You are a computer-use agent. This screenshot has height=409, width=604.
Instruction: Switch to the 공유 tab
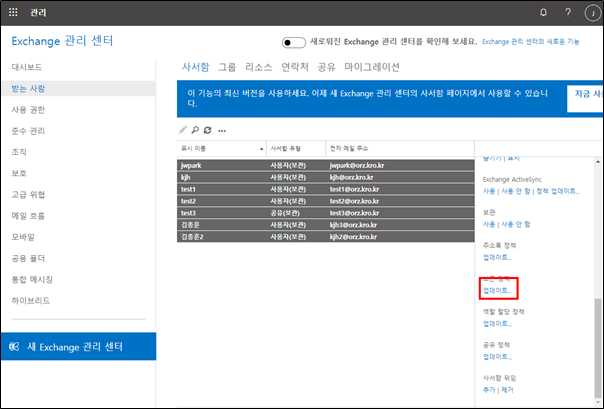coord(327,67)
